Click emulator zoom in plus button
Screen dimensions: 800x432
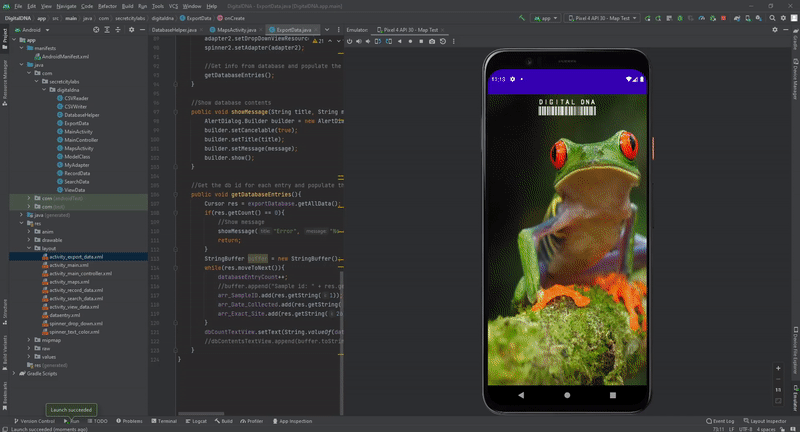tap(778, 368)
